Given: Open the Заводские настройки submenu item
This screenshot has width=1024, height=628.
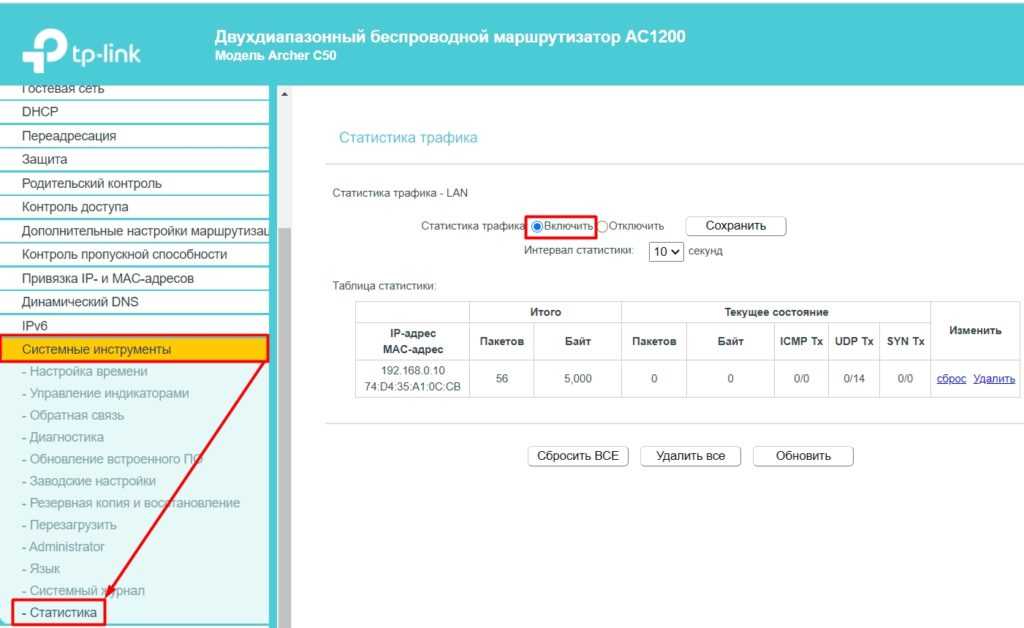Looking at the screenshot, I should coord(92,481).
